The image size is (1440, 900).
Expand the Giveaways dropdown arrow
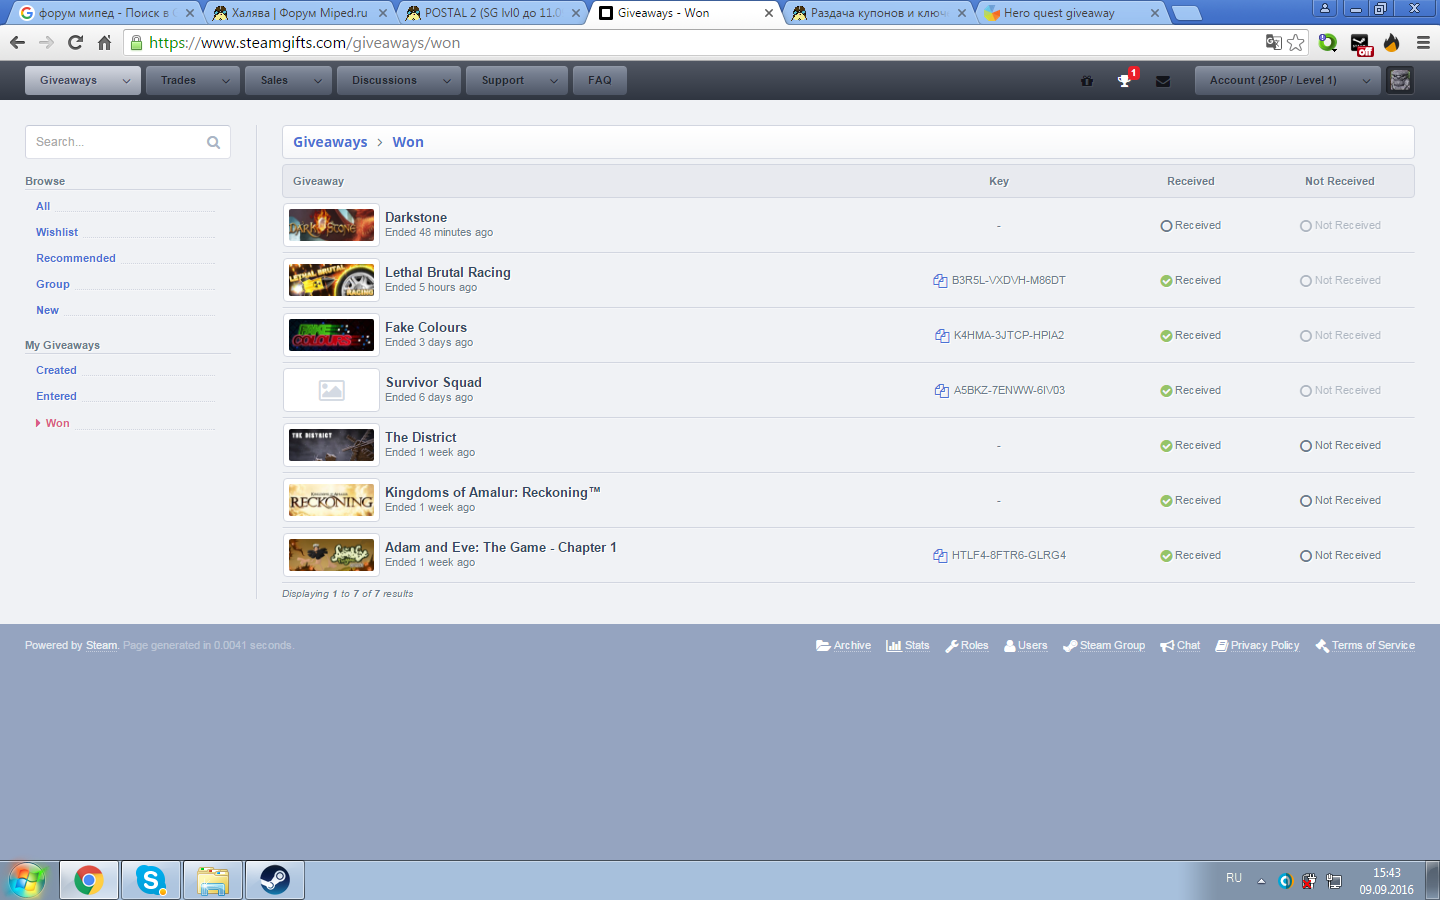126,81
